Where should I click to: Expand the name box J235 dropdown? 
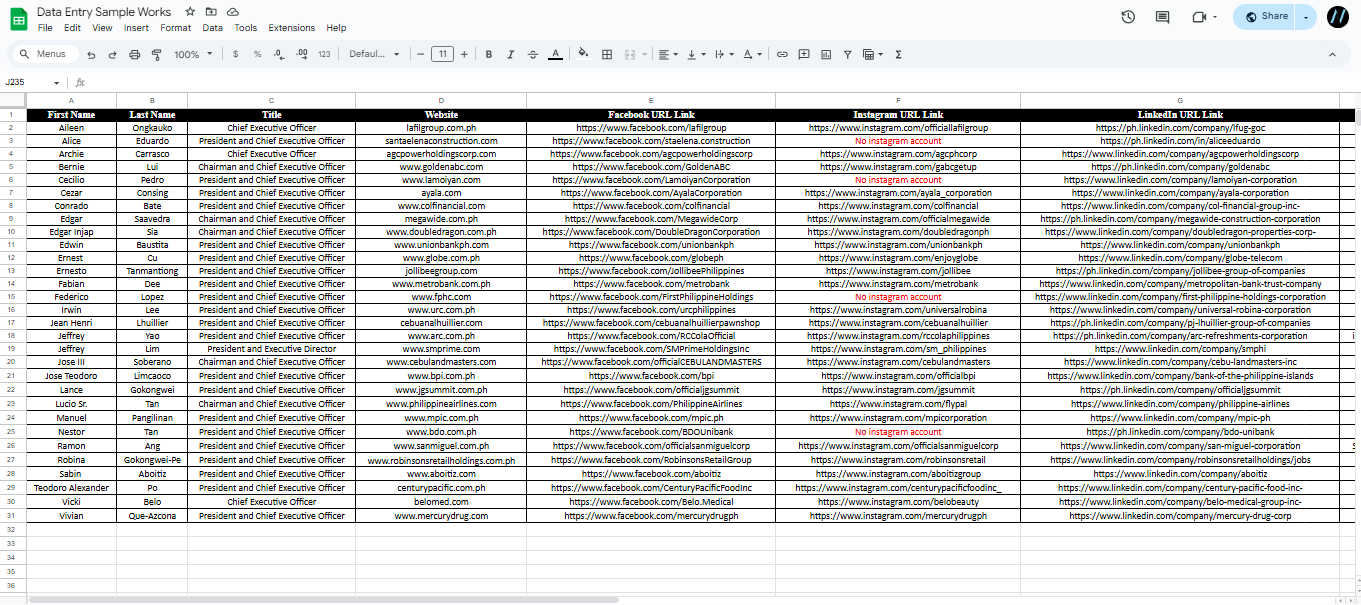point(56,83)
